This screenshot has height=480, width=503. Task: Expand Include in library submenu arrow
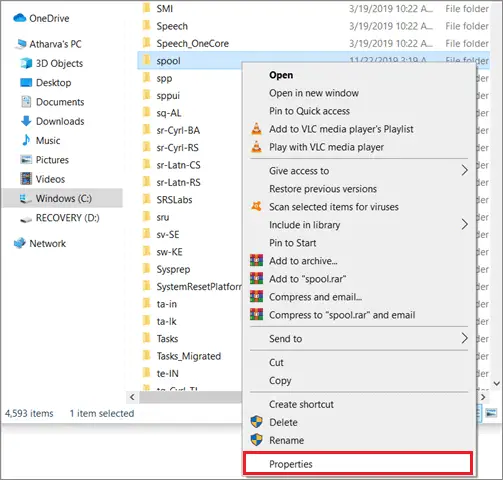[464, 224]
